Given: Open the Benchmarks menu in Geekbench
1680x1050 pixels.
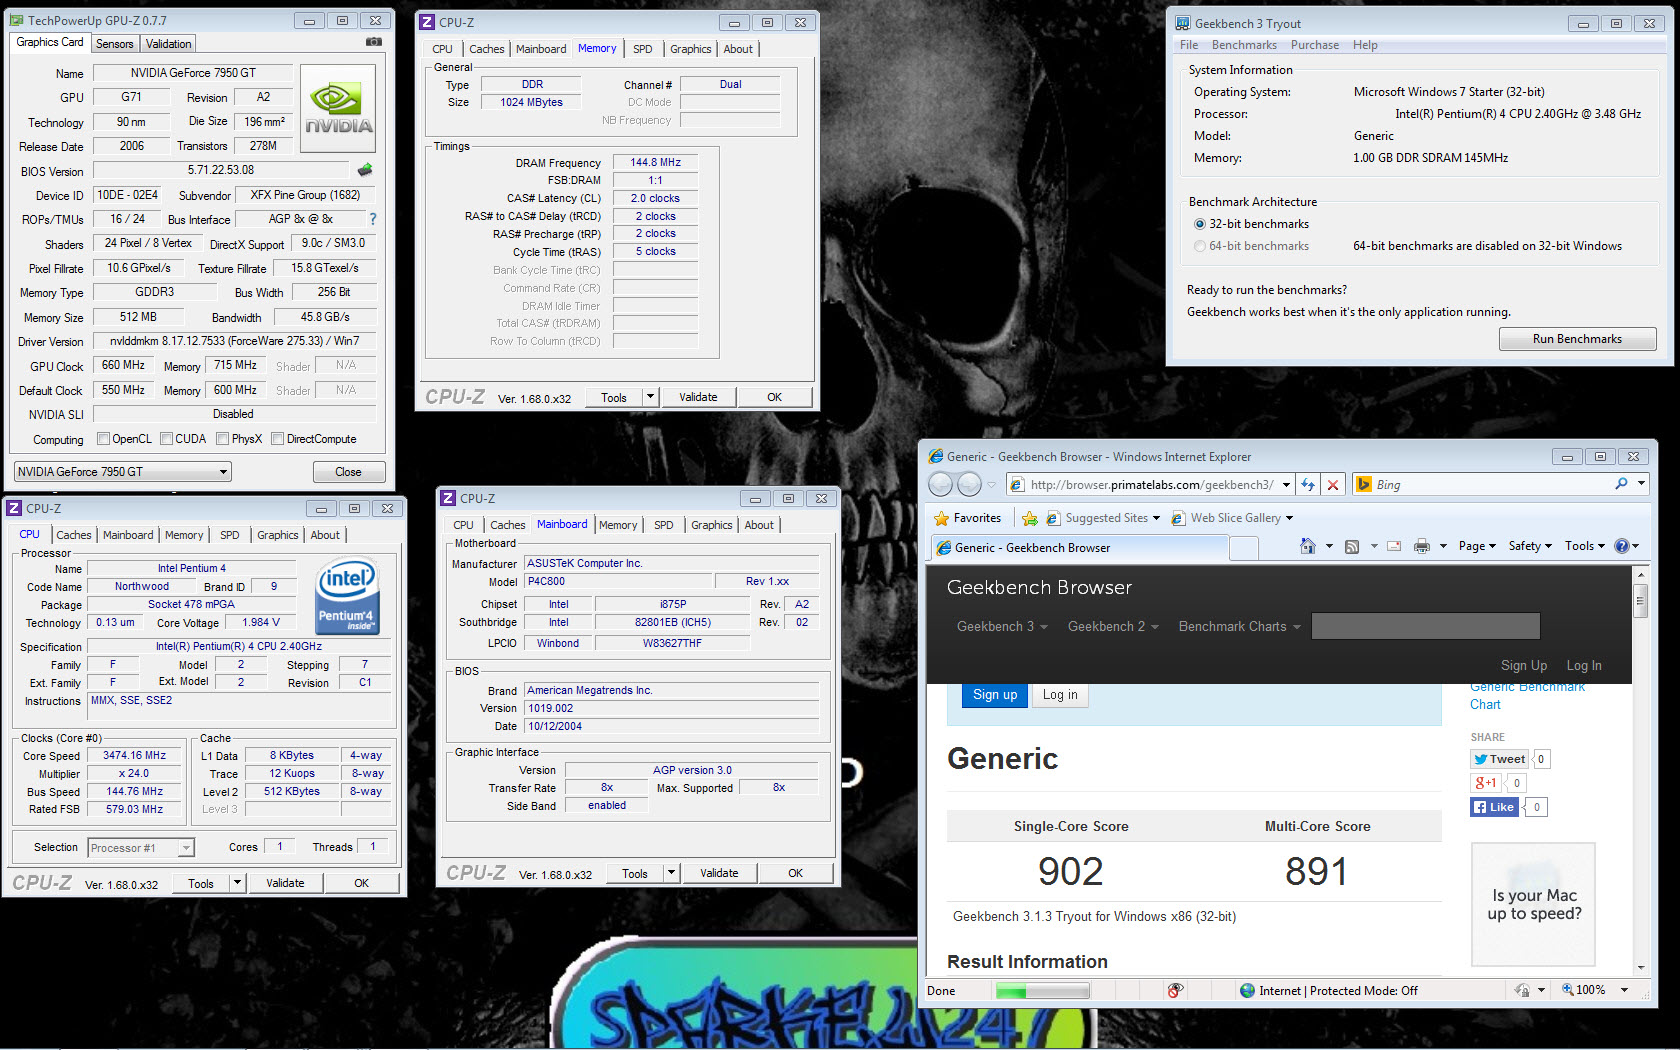Looking at the screenshot, I should [1244, 45].
